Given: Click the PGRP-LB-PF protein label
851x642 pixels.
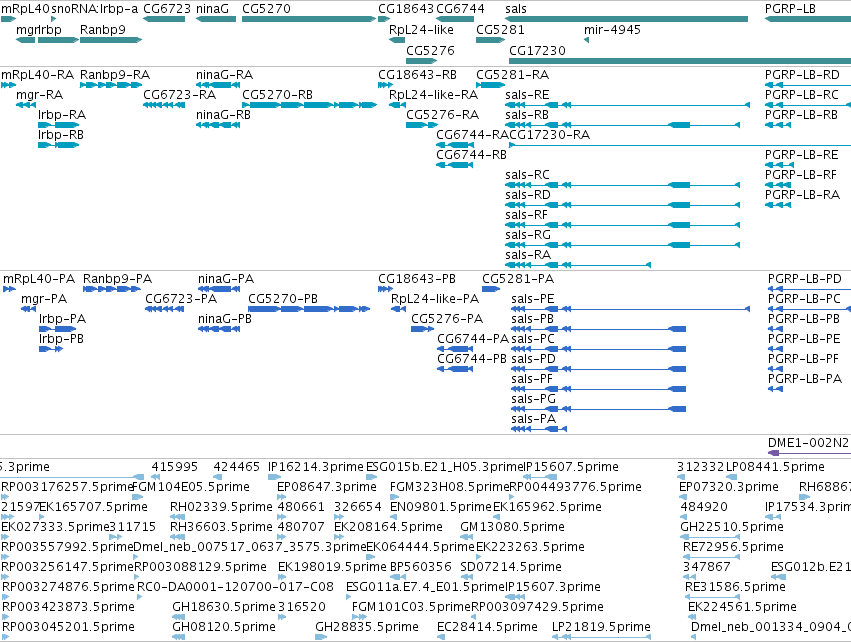Looking at the screenshot, I should click(x=803, y=359).
